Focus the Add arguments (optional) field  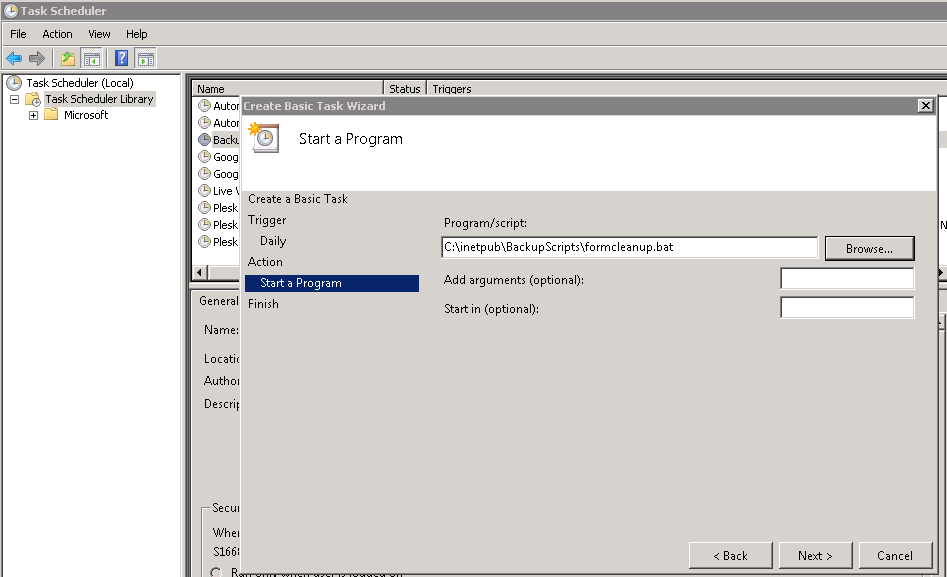pos(847,279)
